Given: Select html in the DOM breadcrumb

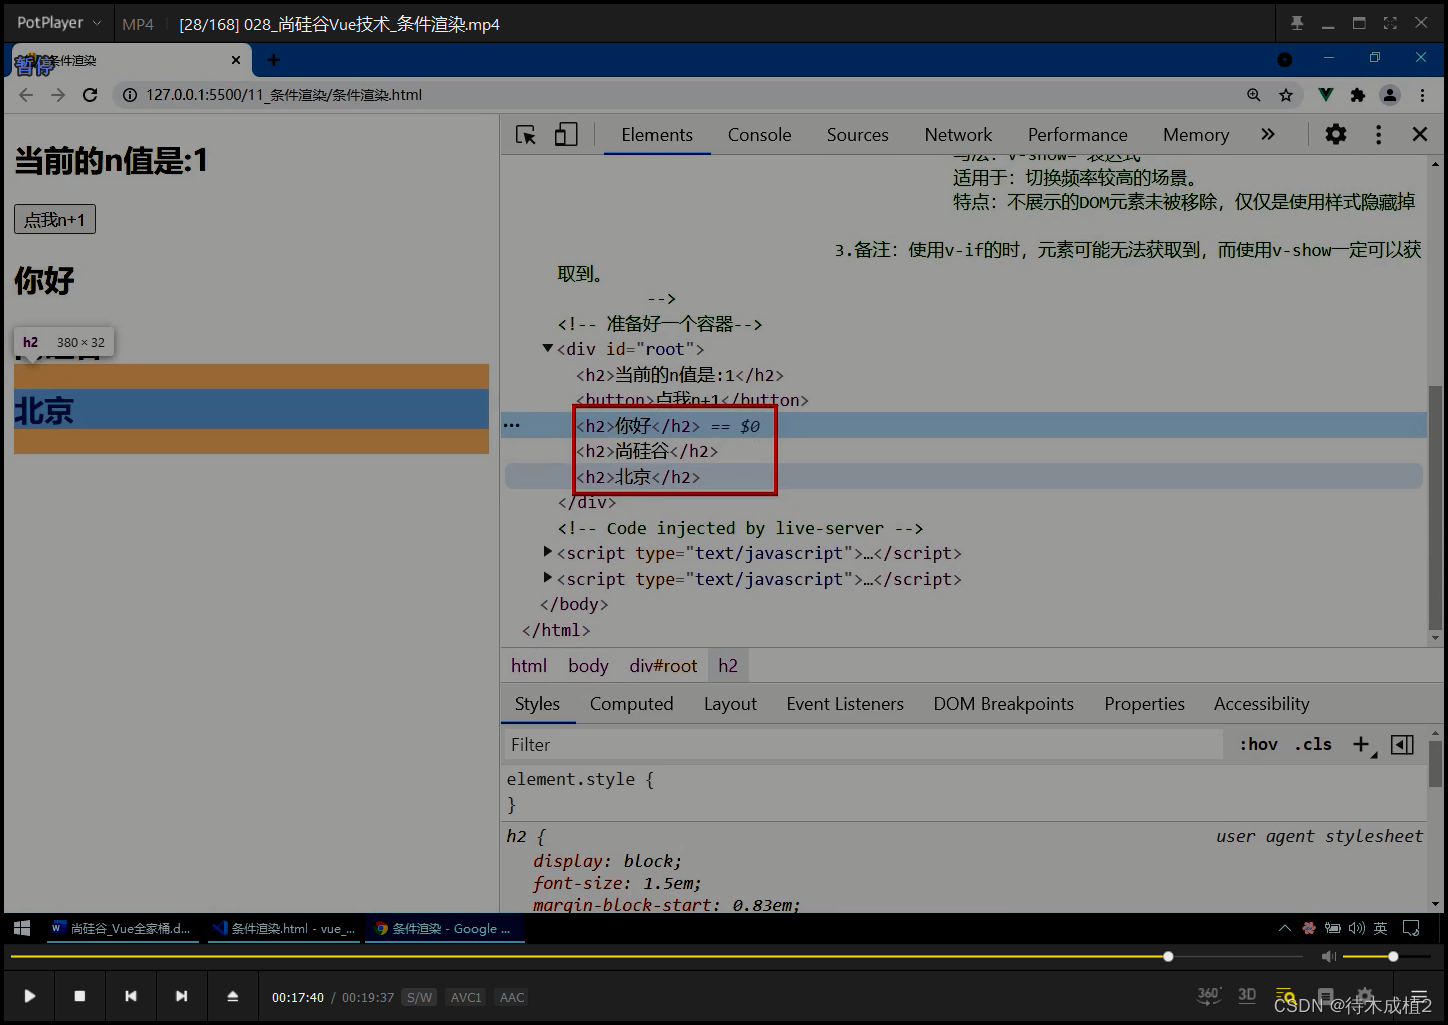Looking at the screenshot, I should (529, 666).
